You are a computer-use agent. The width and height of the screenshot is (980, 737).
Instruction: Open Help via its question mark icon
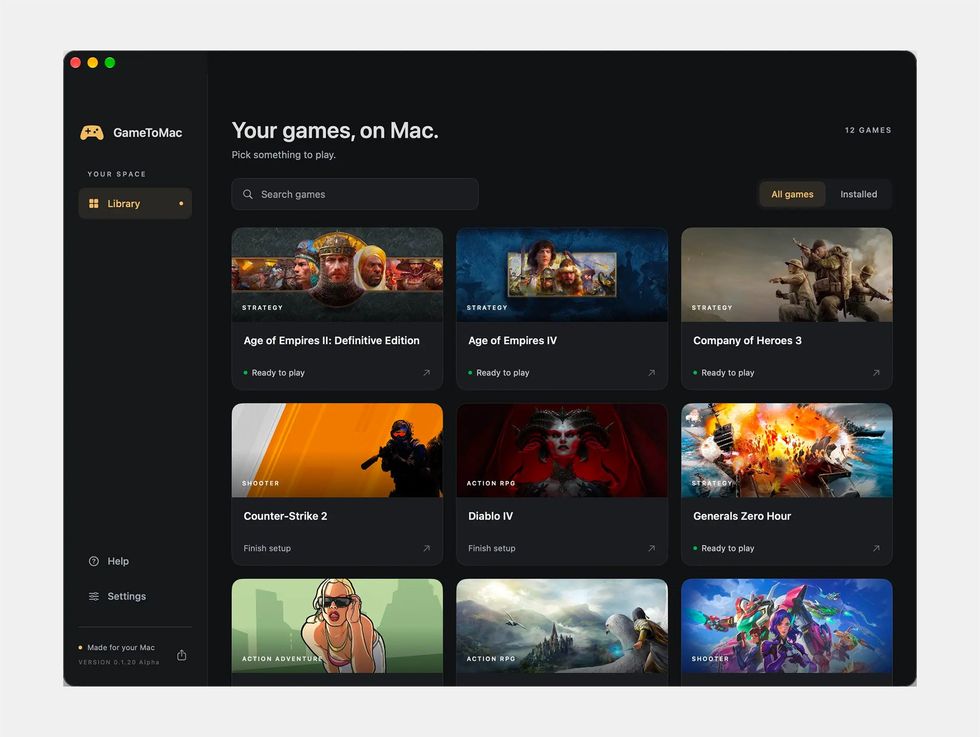click(94, 561)
